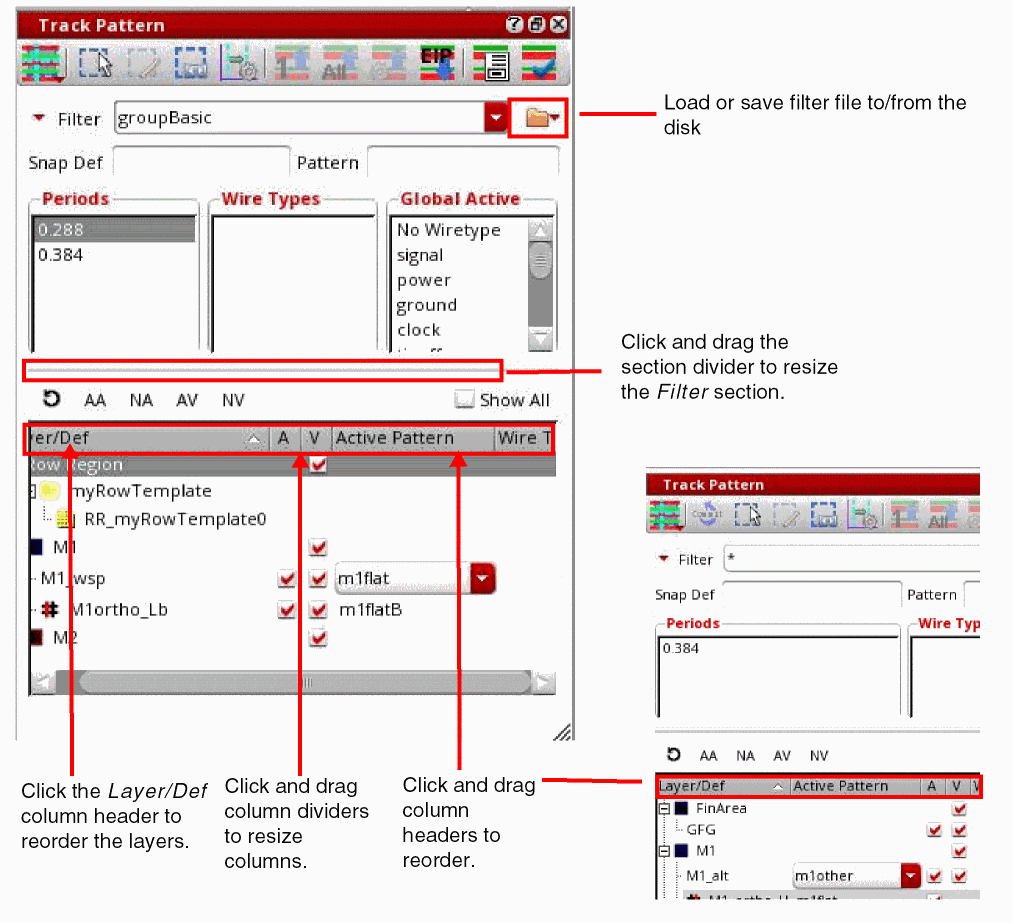Toggle the A checkbox for M1_alt in second window

[934, 876]
